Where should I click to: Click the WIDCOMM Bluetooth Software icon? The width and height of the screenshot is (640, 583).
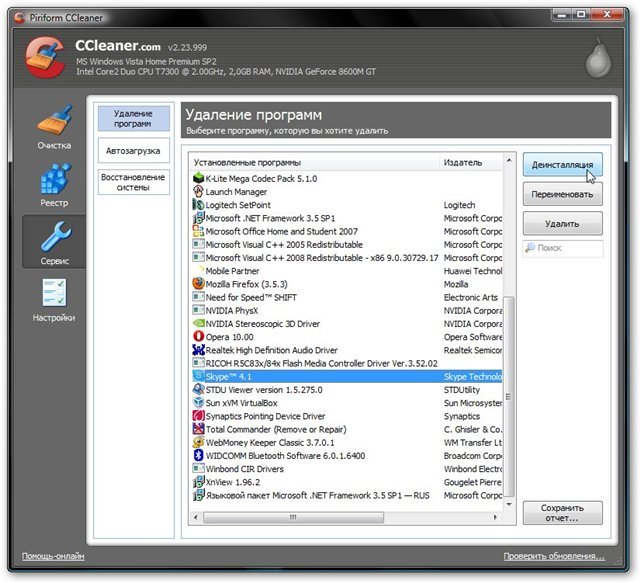tap(197, 455)
